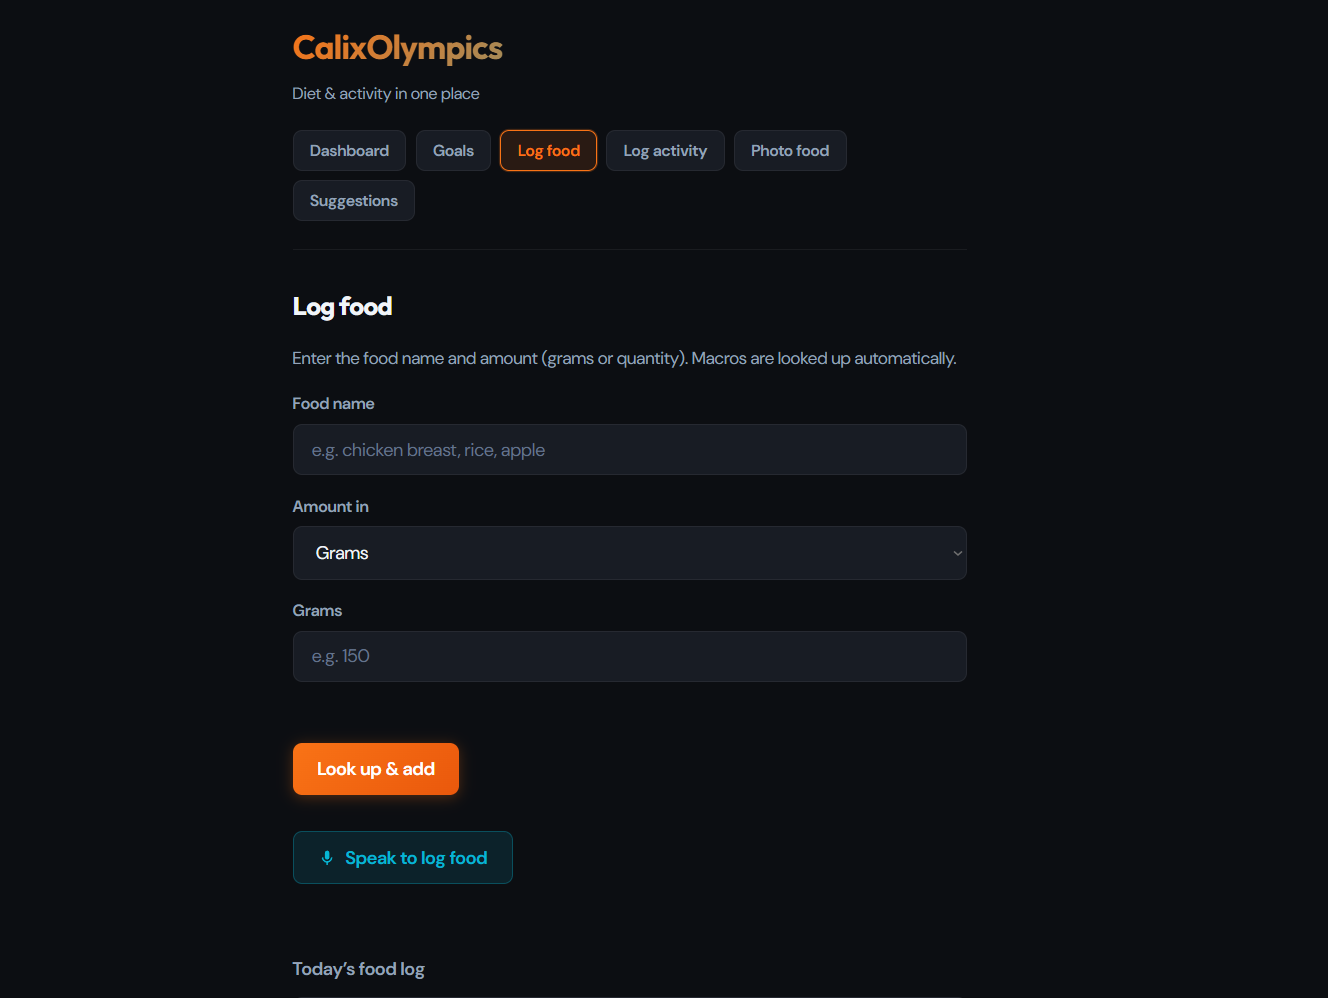The height and width of the screenshot is (998, 1328).
Task: Focus the Food name text field
Action: (x=629, y=450)
